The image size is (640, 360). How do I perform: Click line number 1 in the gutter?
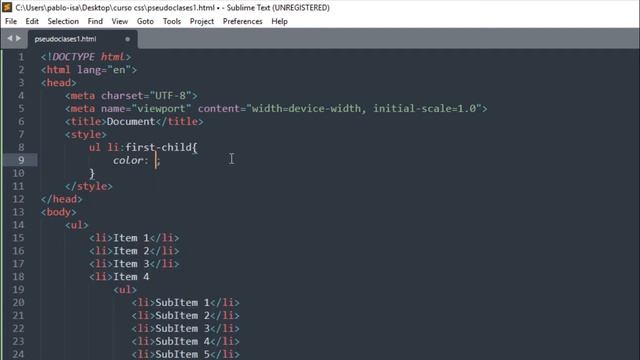(20, 57)
